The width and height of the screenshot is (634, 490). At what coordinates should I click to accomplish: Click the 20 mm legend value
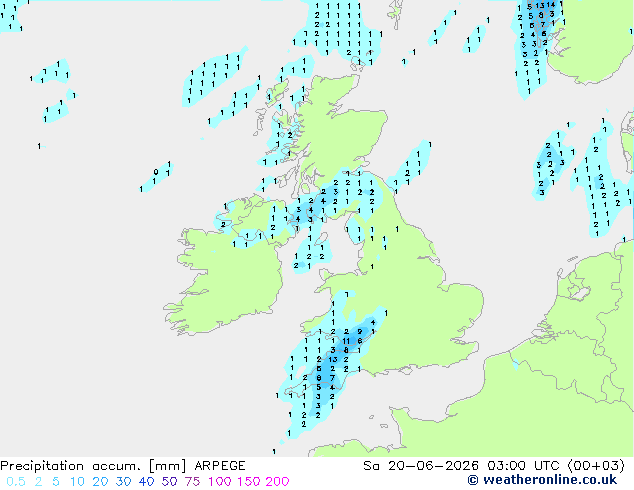tap(100, 482)
